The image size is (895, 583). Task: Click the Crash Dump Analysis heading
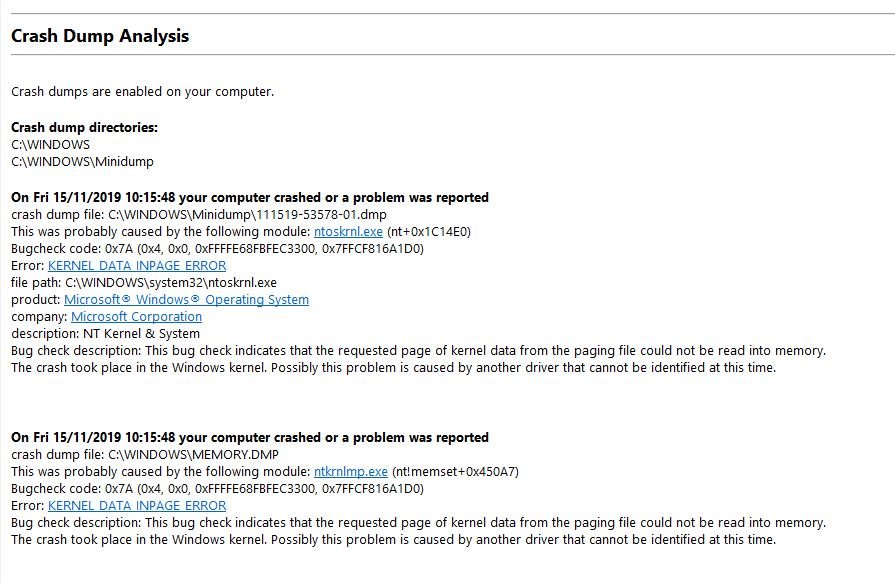coord(100,36)
